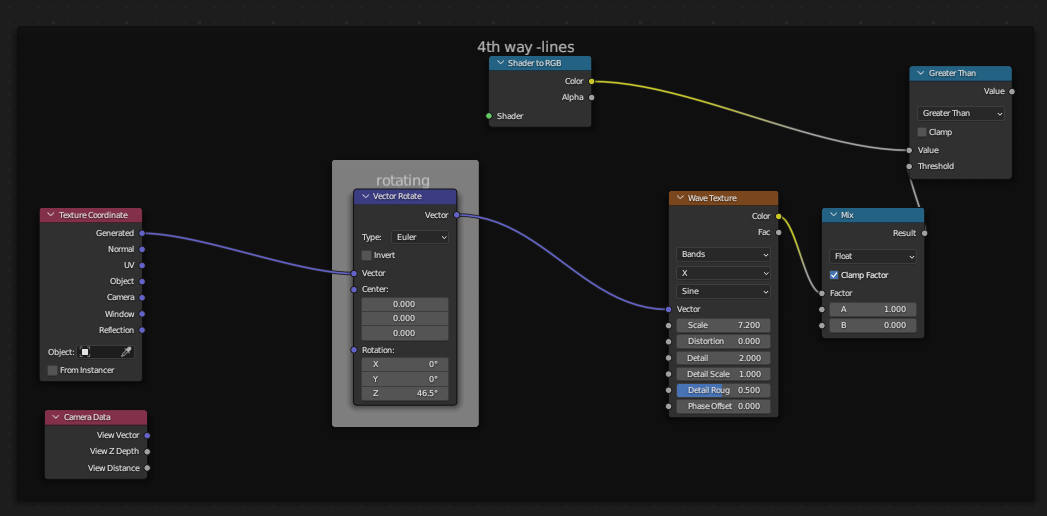Click the Detail value field
Image resolution: width=1047 pixels, height=516 pixels.
[723, 358]
